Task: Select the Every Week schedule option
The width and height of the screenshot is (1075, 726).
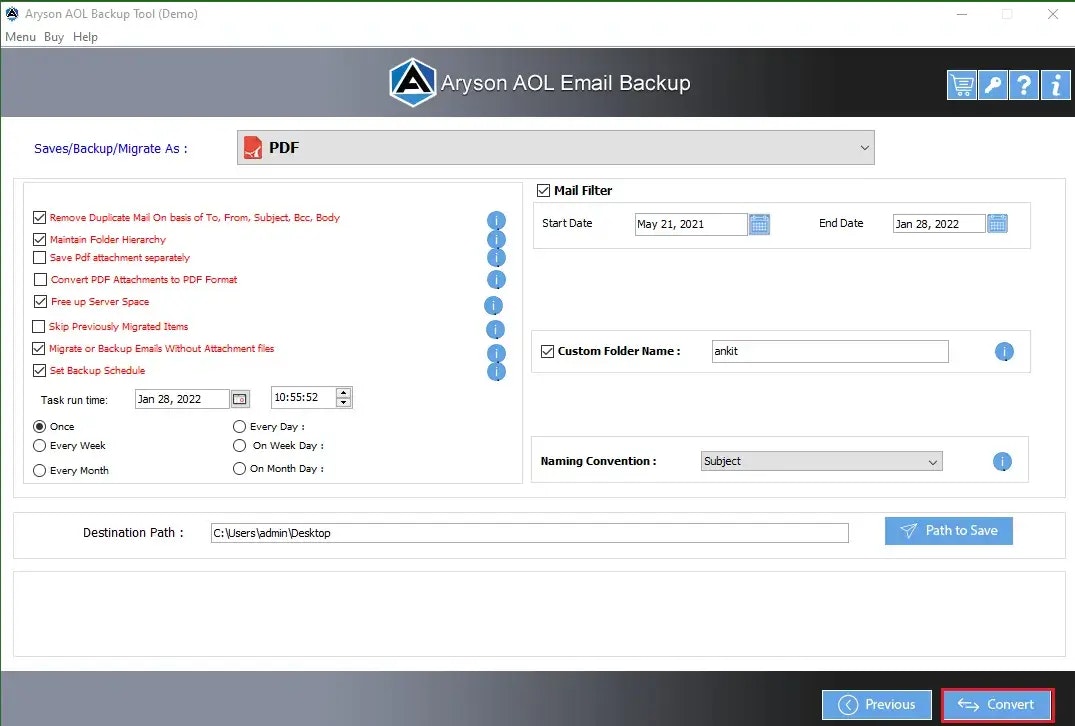Action: pos(40,446)
